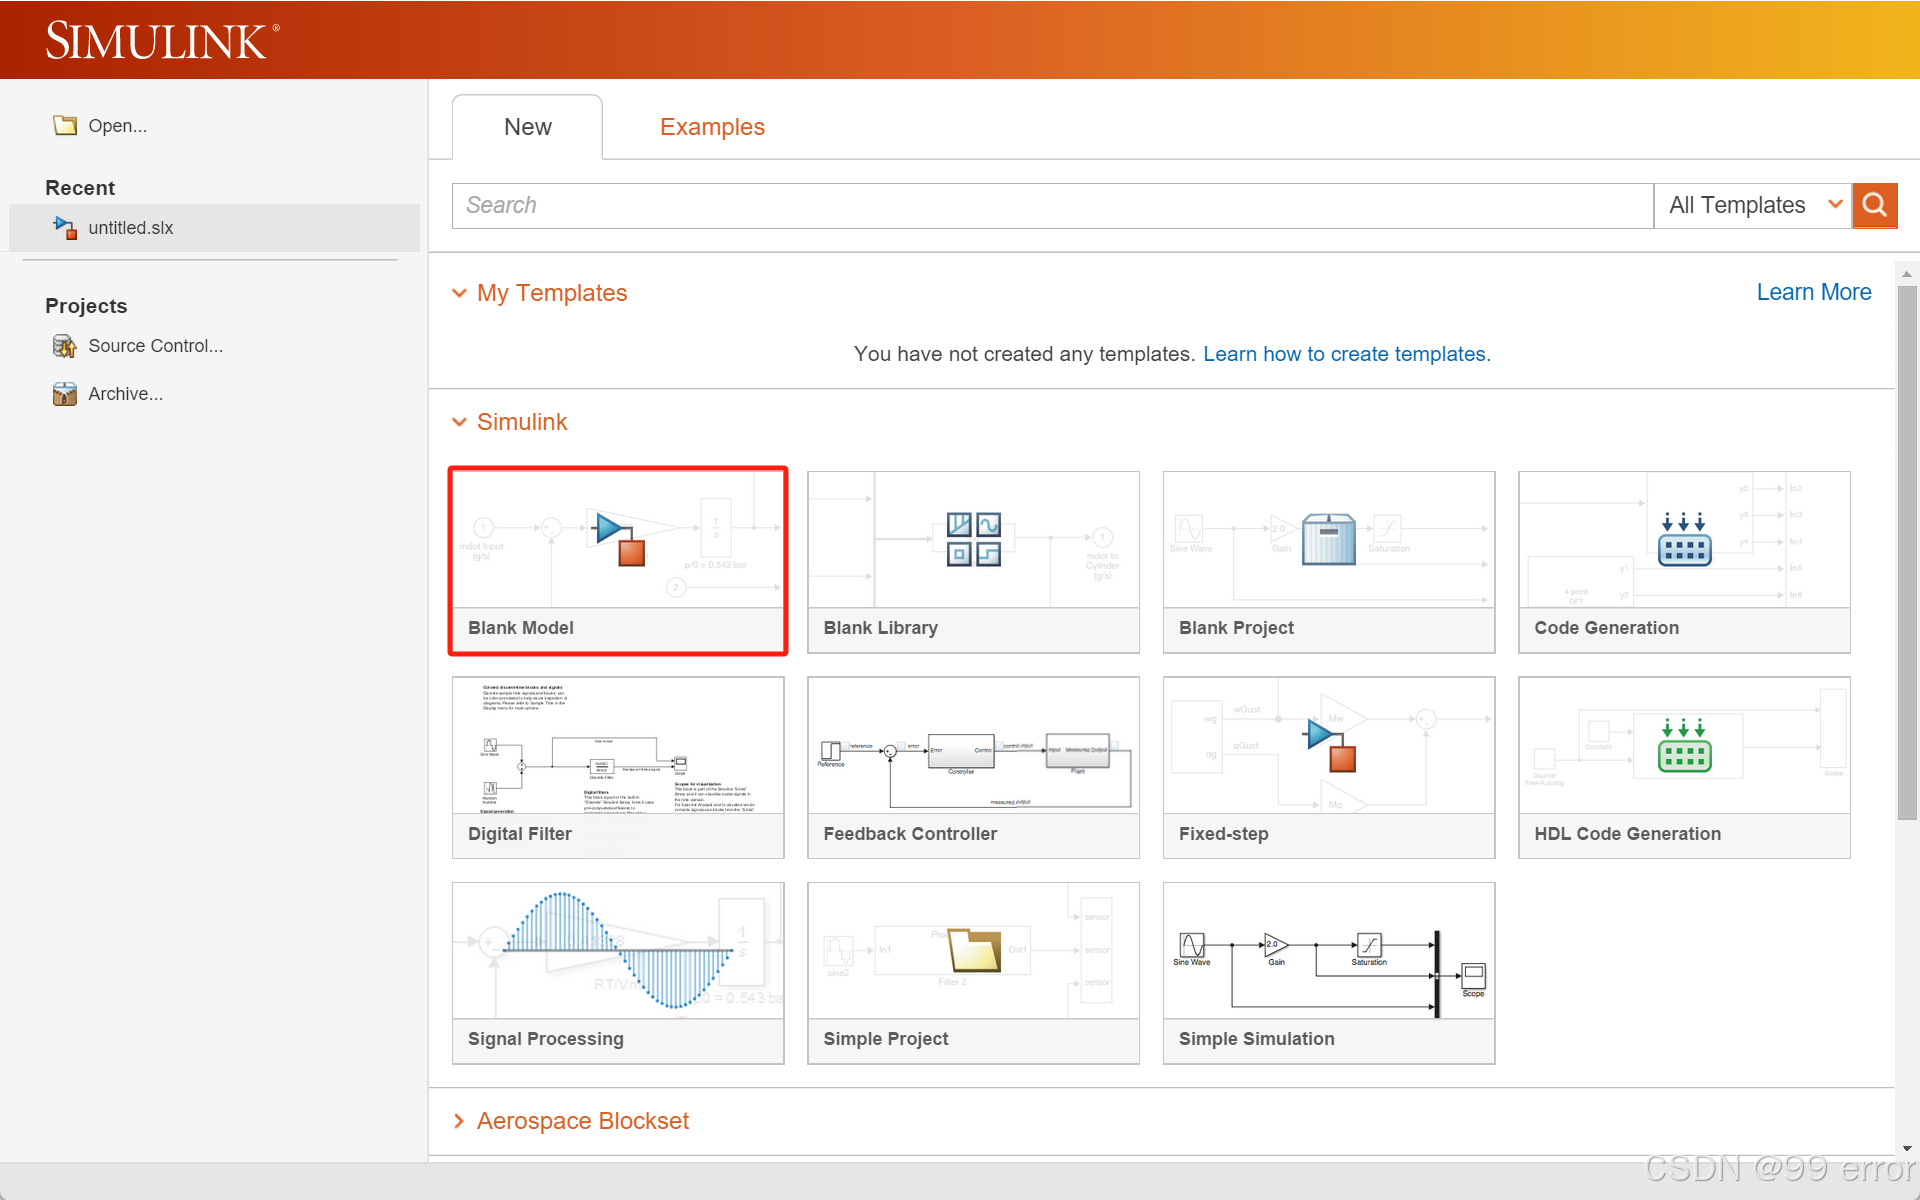Click the vertical scrollbar down arrow
The image size is (1920, 1200).
[x=1907, y=1149]
